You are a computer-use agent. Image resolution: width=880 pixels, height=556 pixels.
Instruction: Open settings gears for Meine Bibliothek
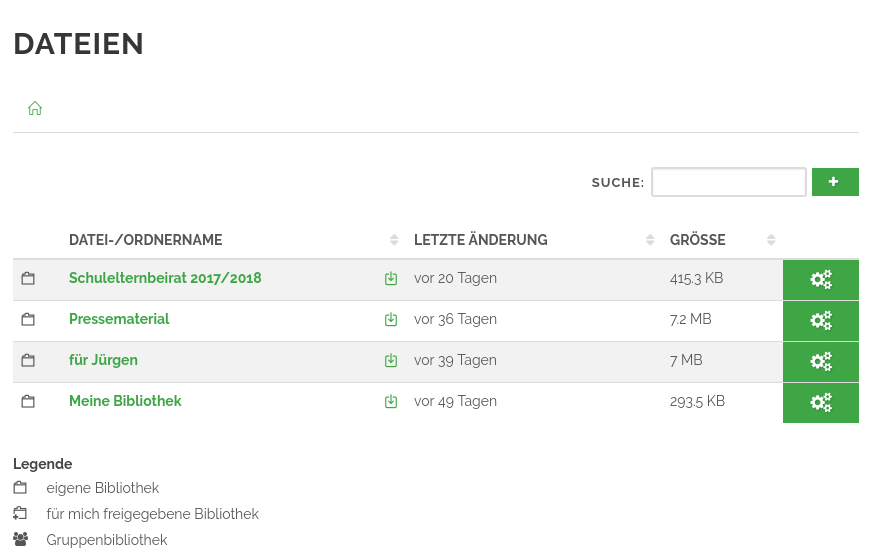pos(821,402)
